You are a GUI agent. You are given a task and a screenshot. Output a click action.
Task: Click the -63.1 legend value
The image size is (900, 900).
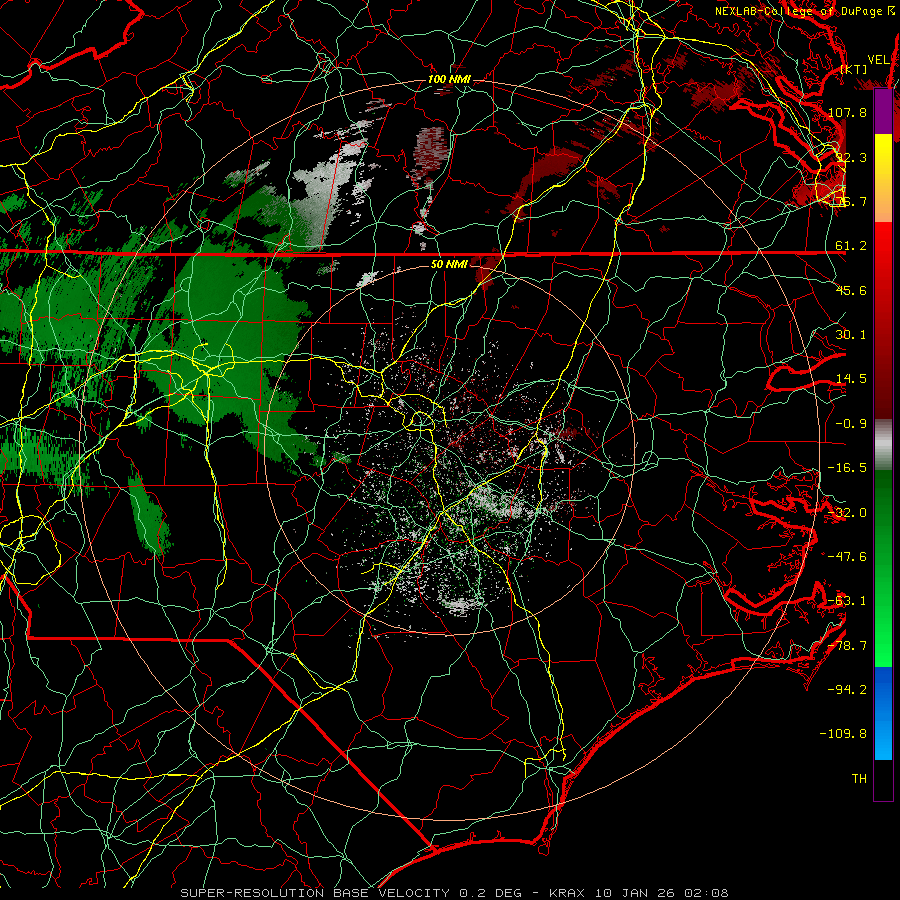click(847, 601)
